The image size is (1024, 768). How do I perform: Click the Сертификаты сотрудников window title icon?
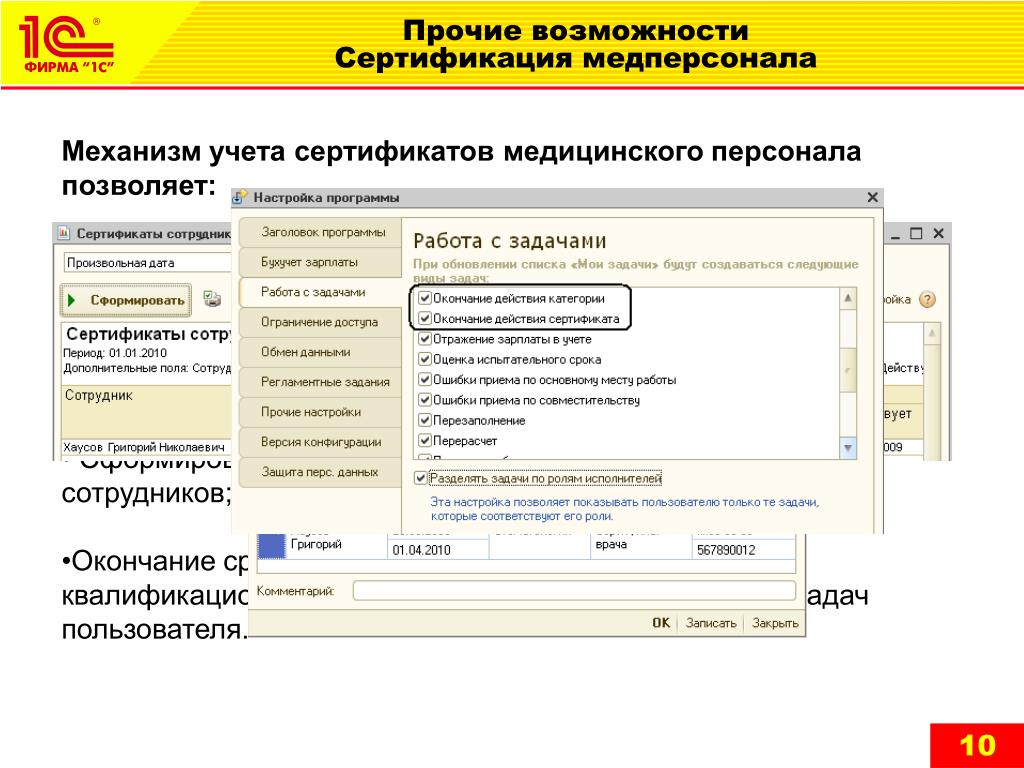point(63,233)
